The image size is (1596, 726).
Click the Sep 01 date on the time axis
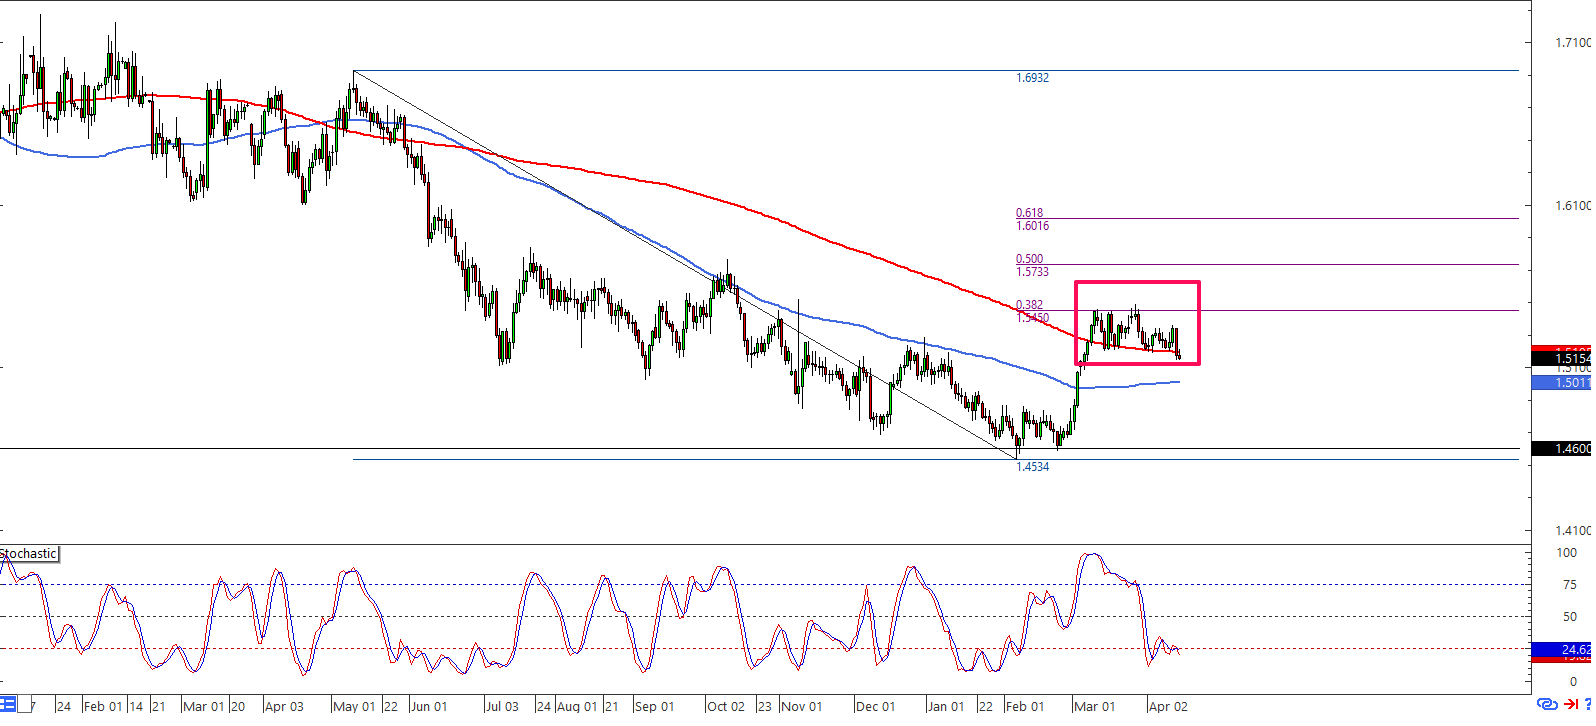click(x=655, y=706)
